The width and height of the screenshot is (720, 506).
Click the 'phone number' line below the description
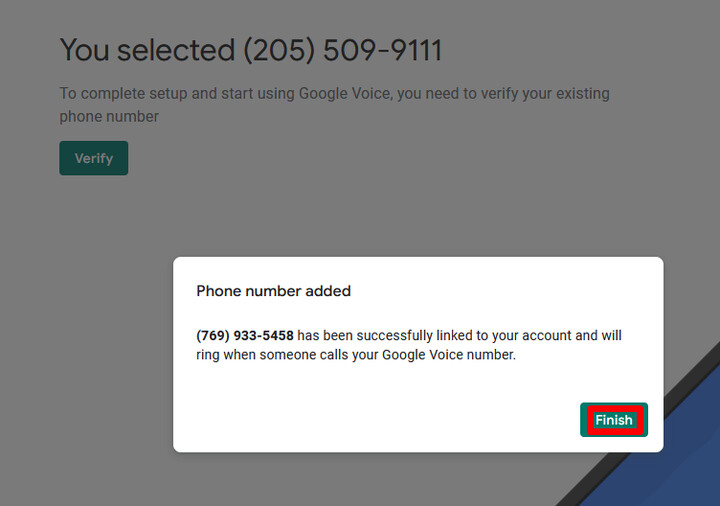click(x=109, y=117)
